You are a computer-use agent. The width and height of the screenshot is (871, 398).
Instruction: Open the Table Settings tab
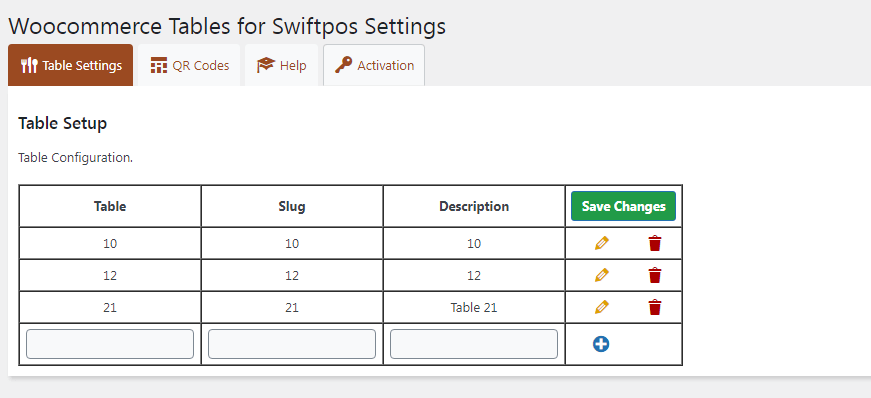(x=71, y=65)
